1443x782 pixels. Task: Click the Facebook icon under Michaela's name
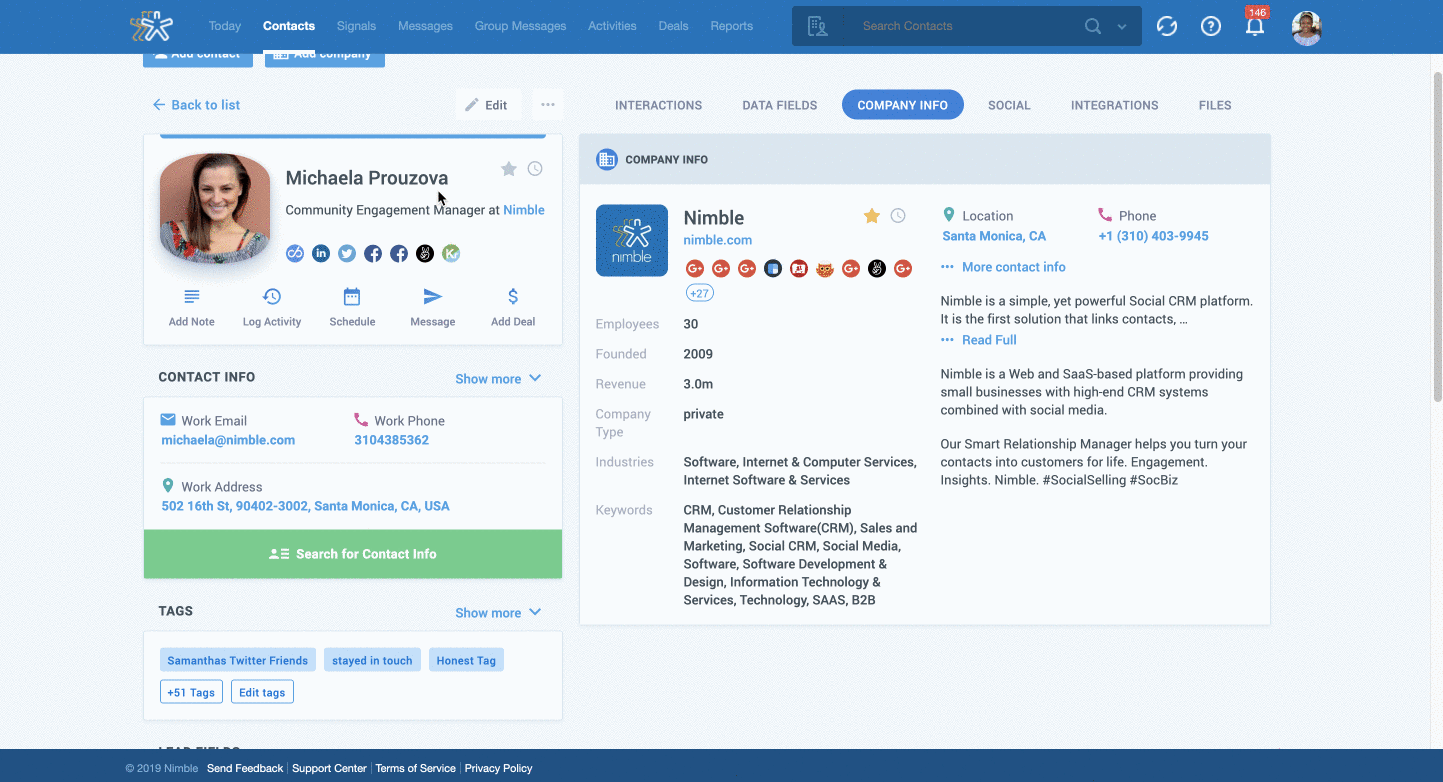click(373, 253)
